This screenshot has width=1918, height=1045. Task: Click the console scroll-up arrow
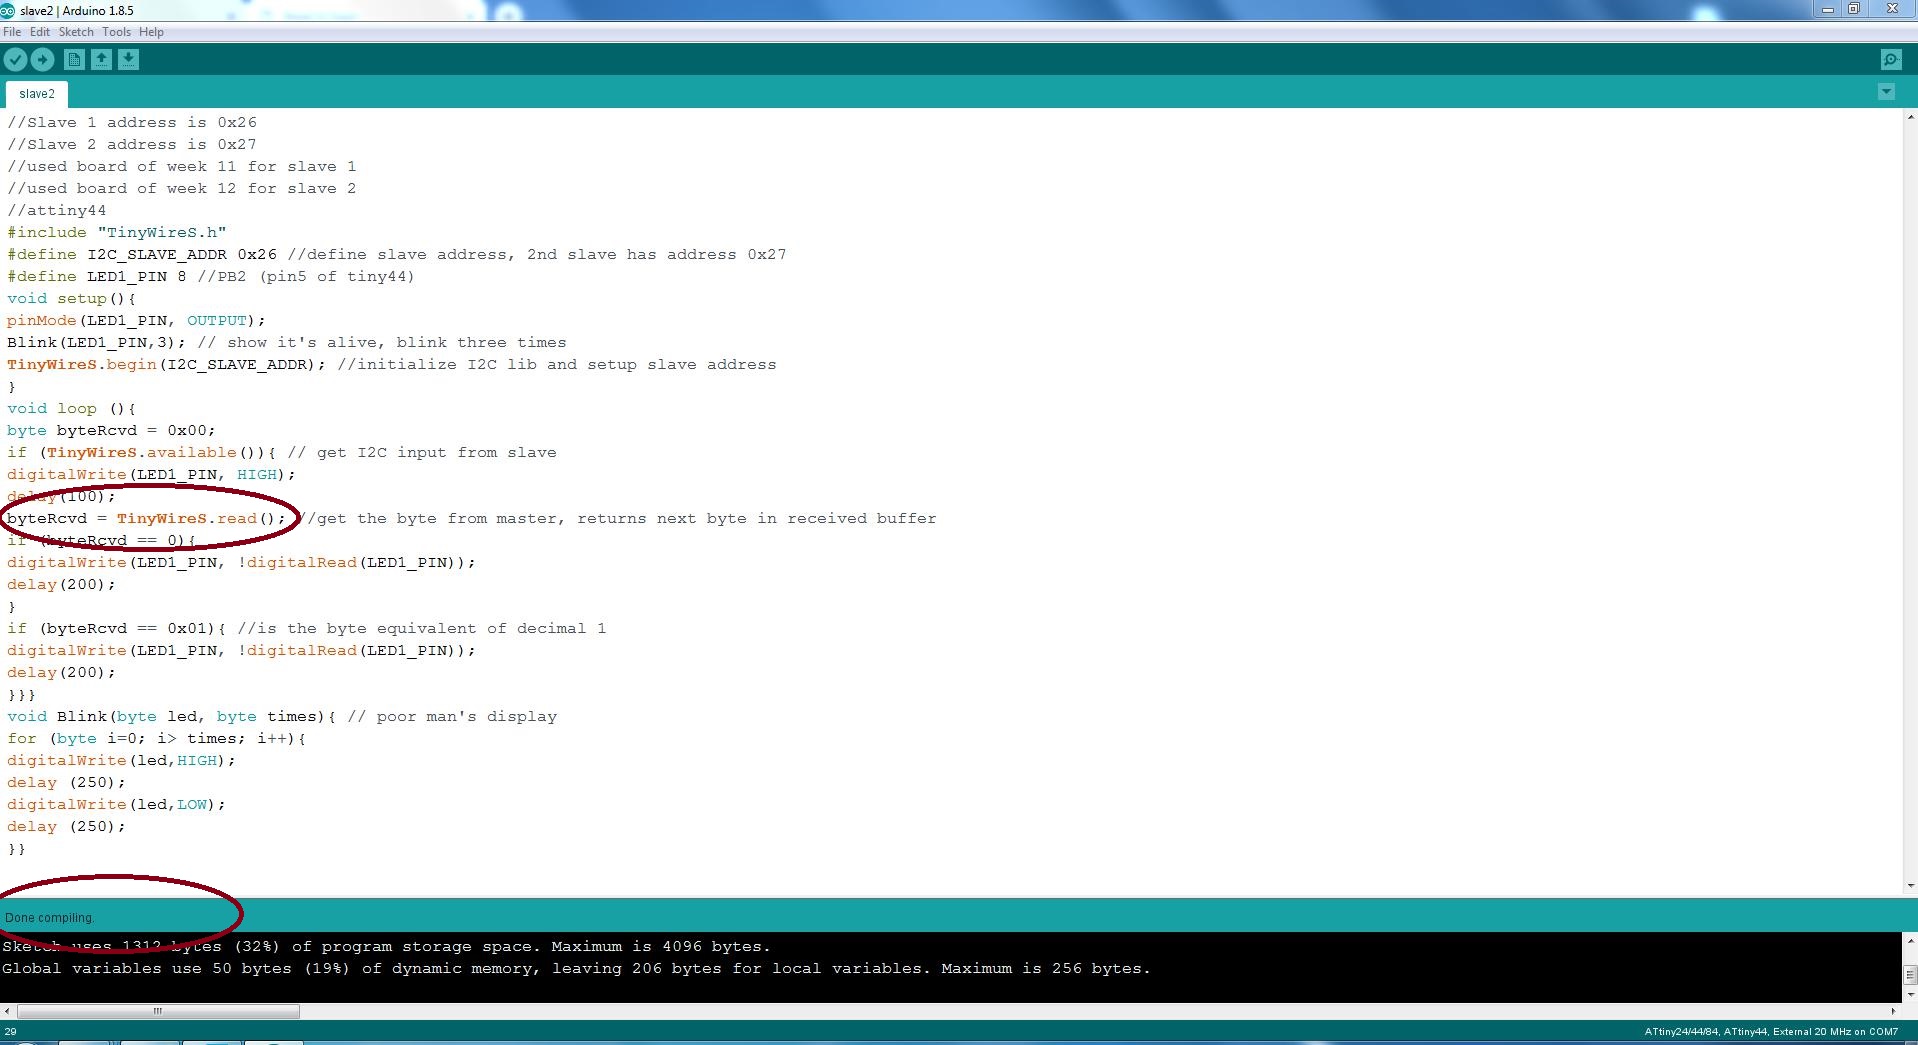point(1910,941)
